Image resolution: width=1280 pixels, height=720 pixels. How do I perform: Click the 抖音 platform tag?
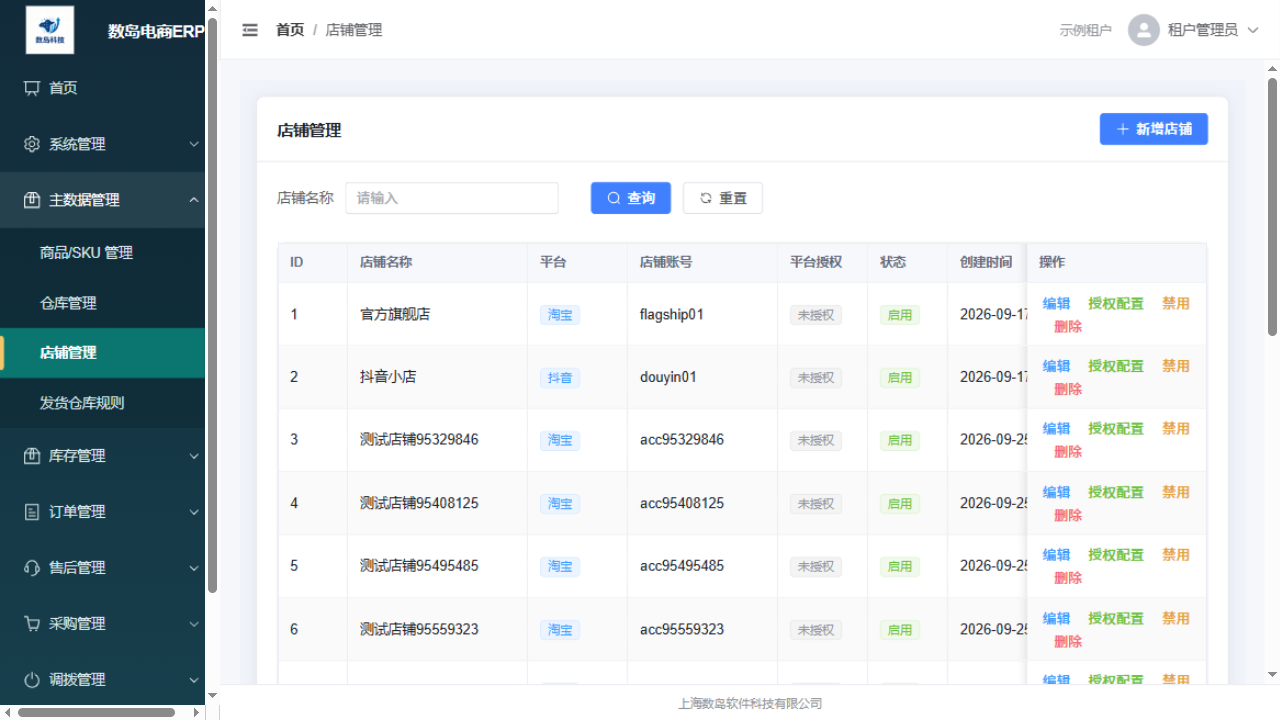[x=560, y=378]
